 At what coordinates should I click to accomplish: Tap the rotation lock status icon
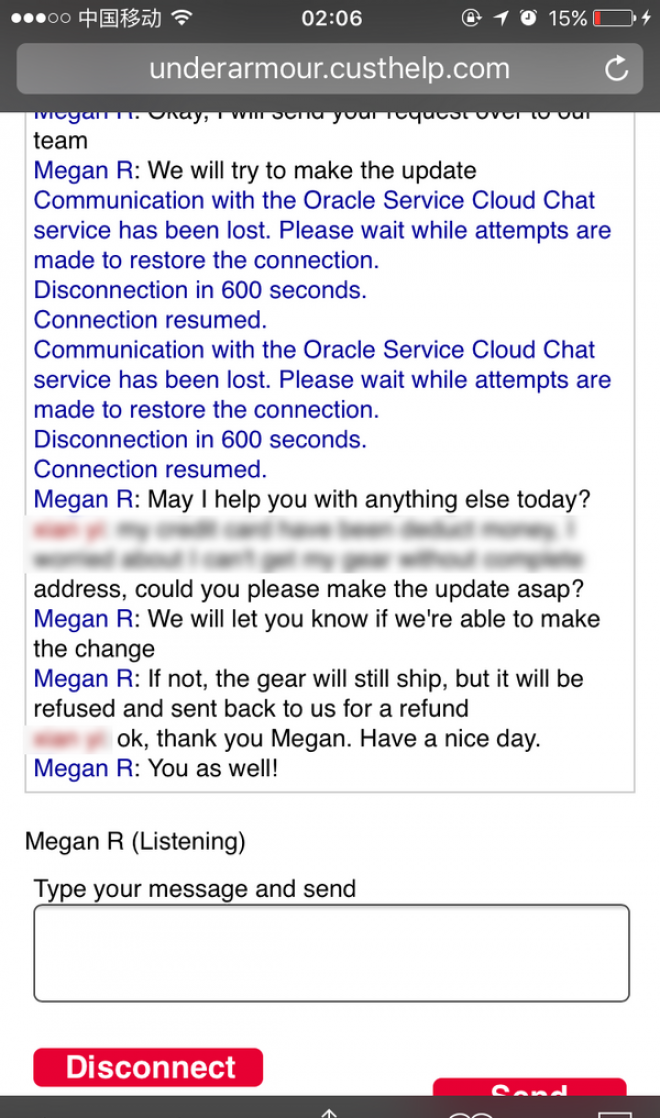coord(471,17)
